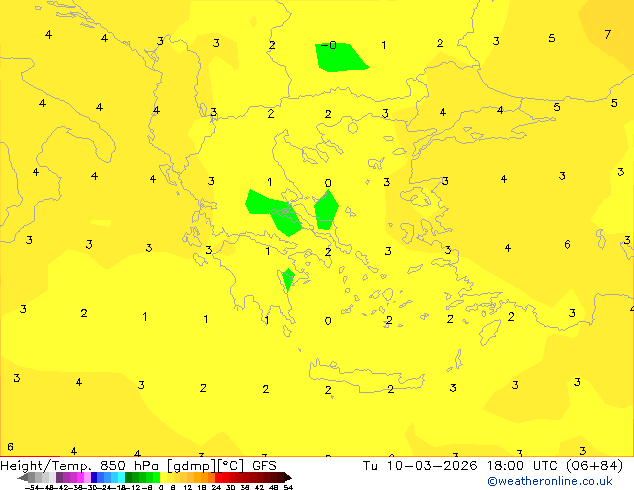Screen dimensions: 634x490
Task: Click the 'Height/Temp. 850 hPa' chart title
Action: coord(80,466)
